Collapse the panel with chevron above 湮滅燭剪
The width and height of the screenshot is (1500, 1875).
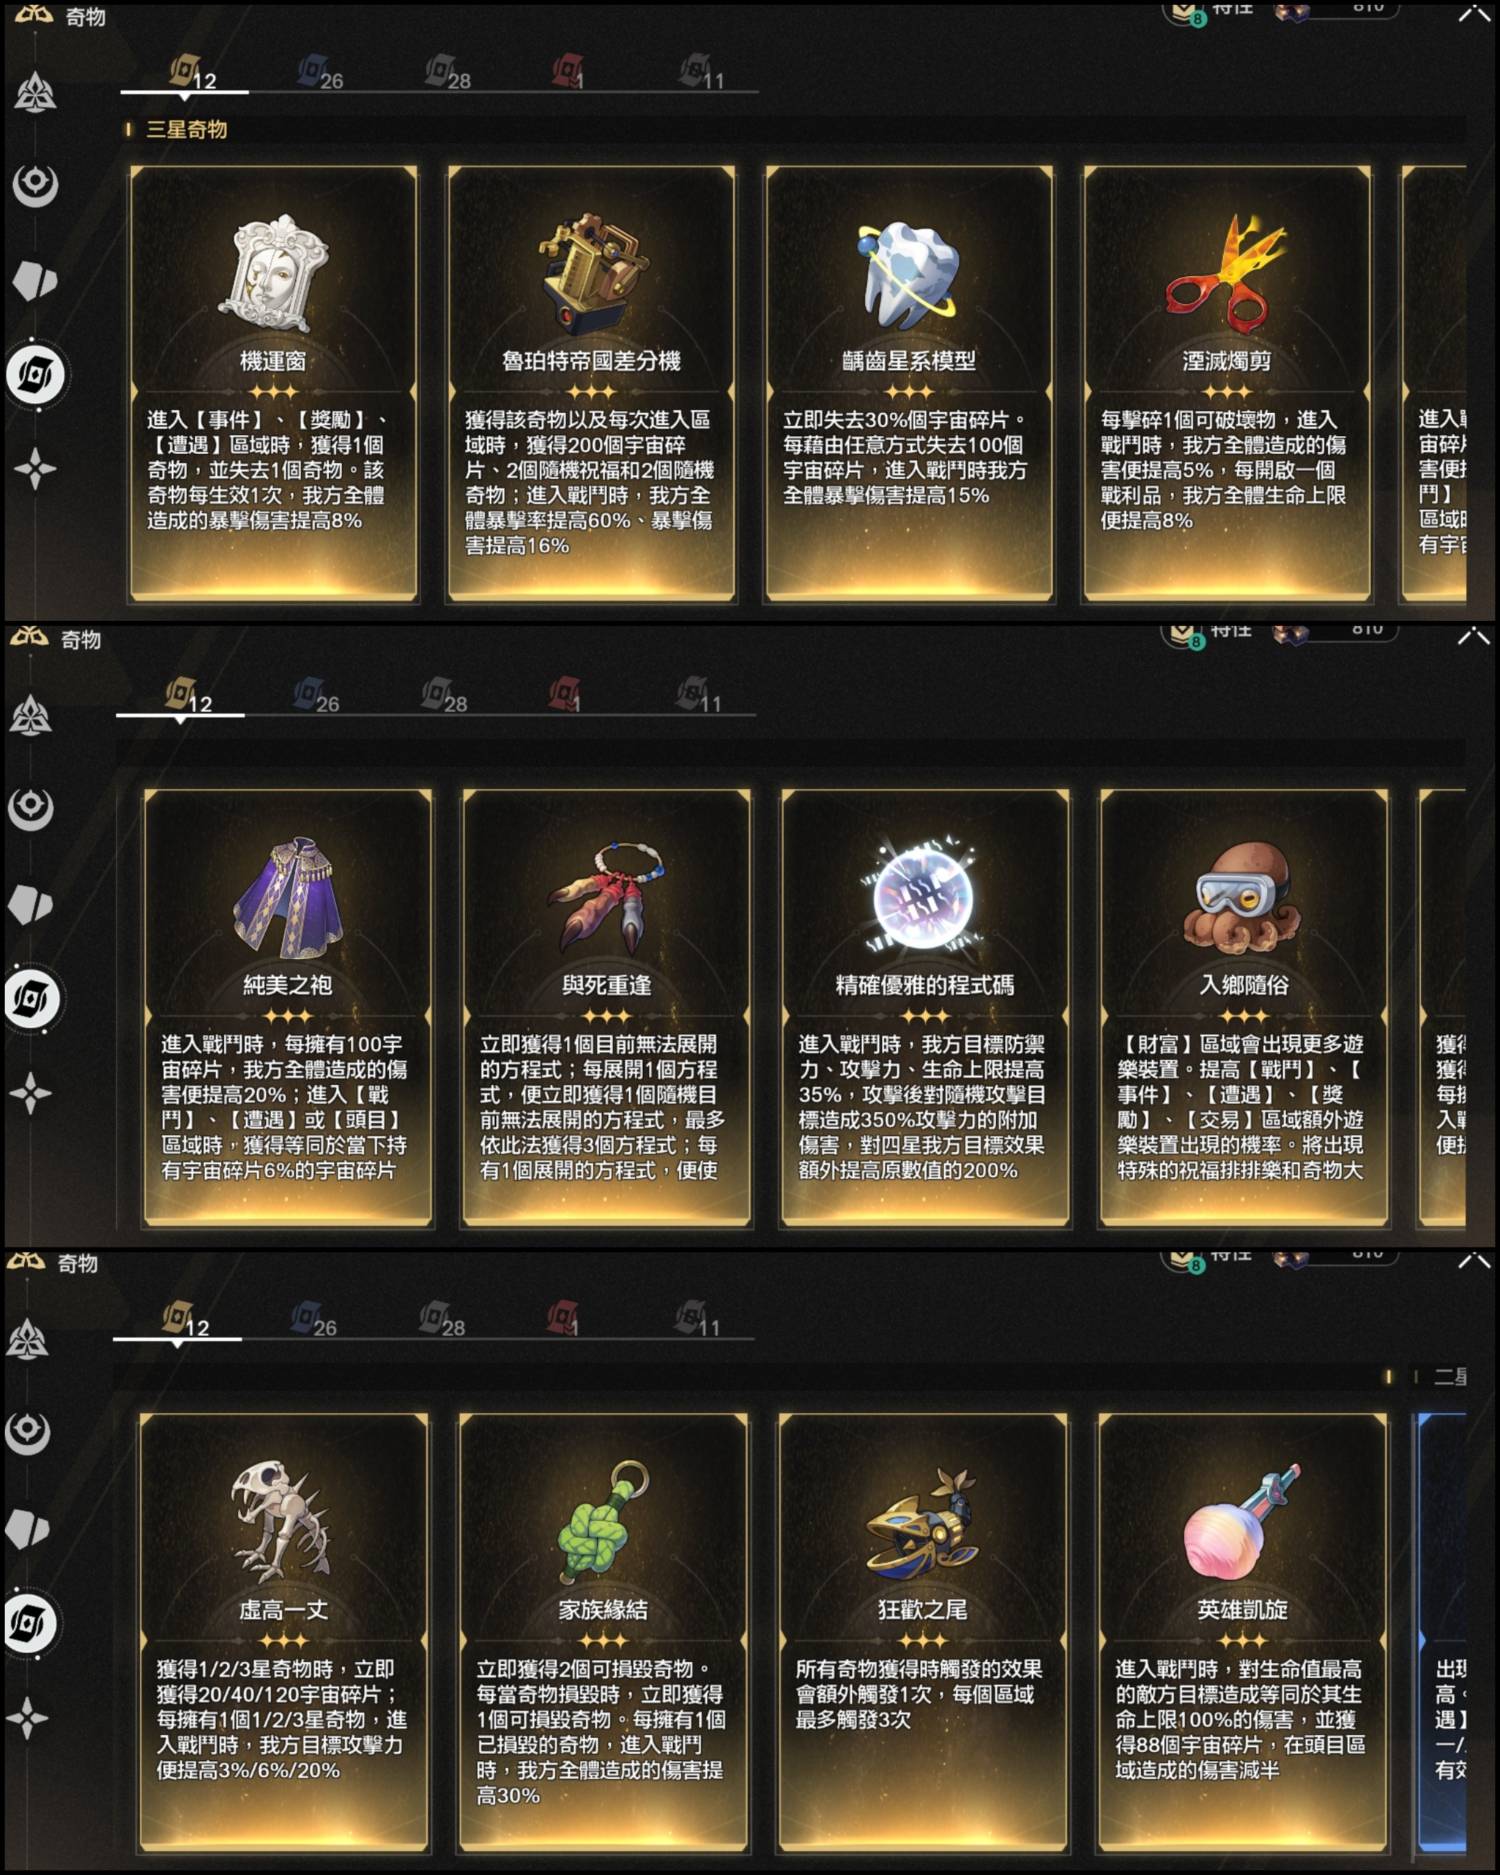point(1474,12)
